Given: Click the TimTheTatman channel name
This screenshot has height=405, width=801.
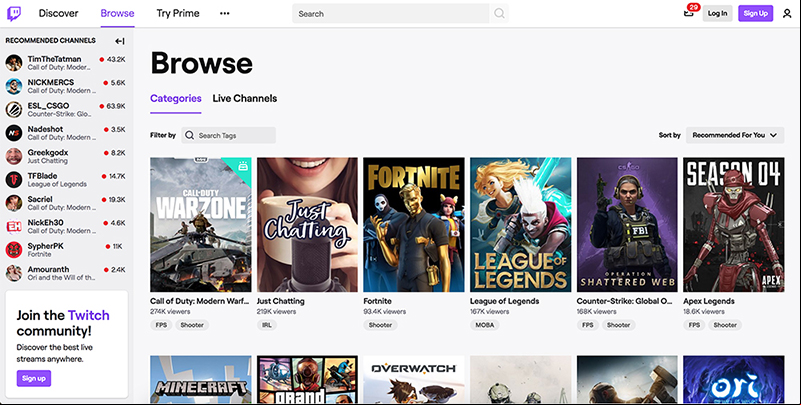Looking at the screenshot, I should (x=54, y=59).
